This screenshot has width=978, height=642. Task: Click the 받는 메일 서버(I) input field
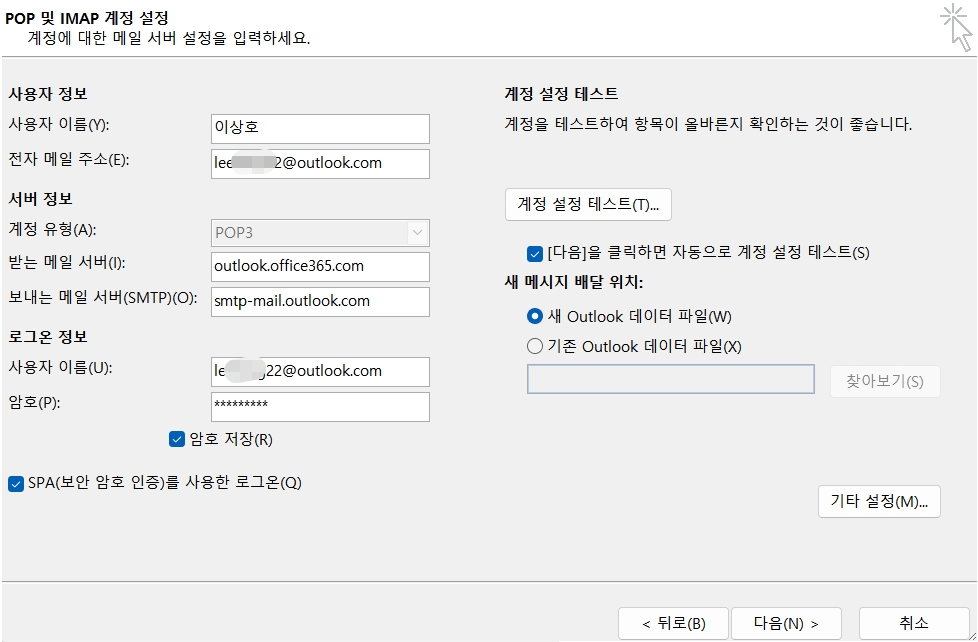point(320,266)
